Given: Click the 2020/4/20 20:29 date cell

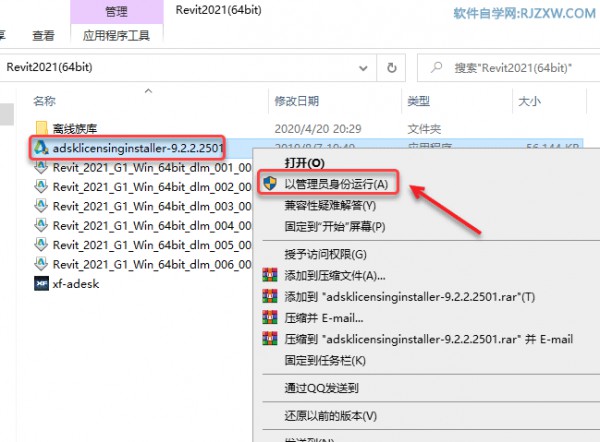Looking at the screenshot, I should (318, 129).
